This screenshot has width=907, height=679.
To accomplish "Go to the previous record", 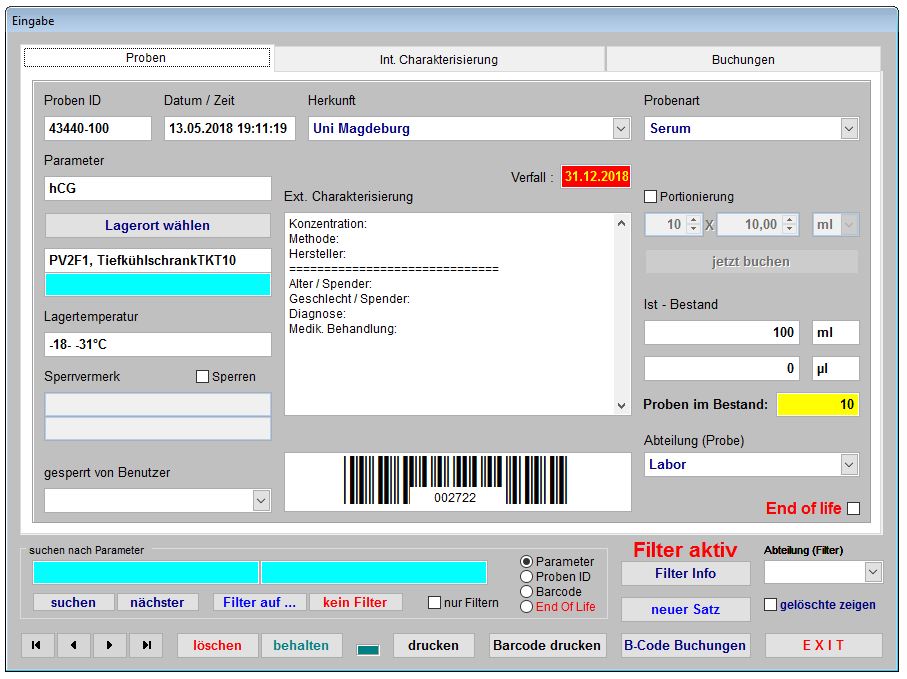I will [x=73, y=645].
